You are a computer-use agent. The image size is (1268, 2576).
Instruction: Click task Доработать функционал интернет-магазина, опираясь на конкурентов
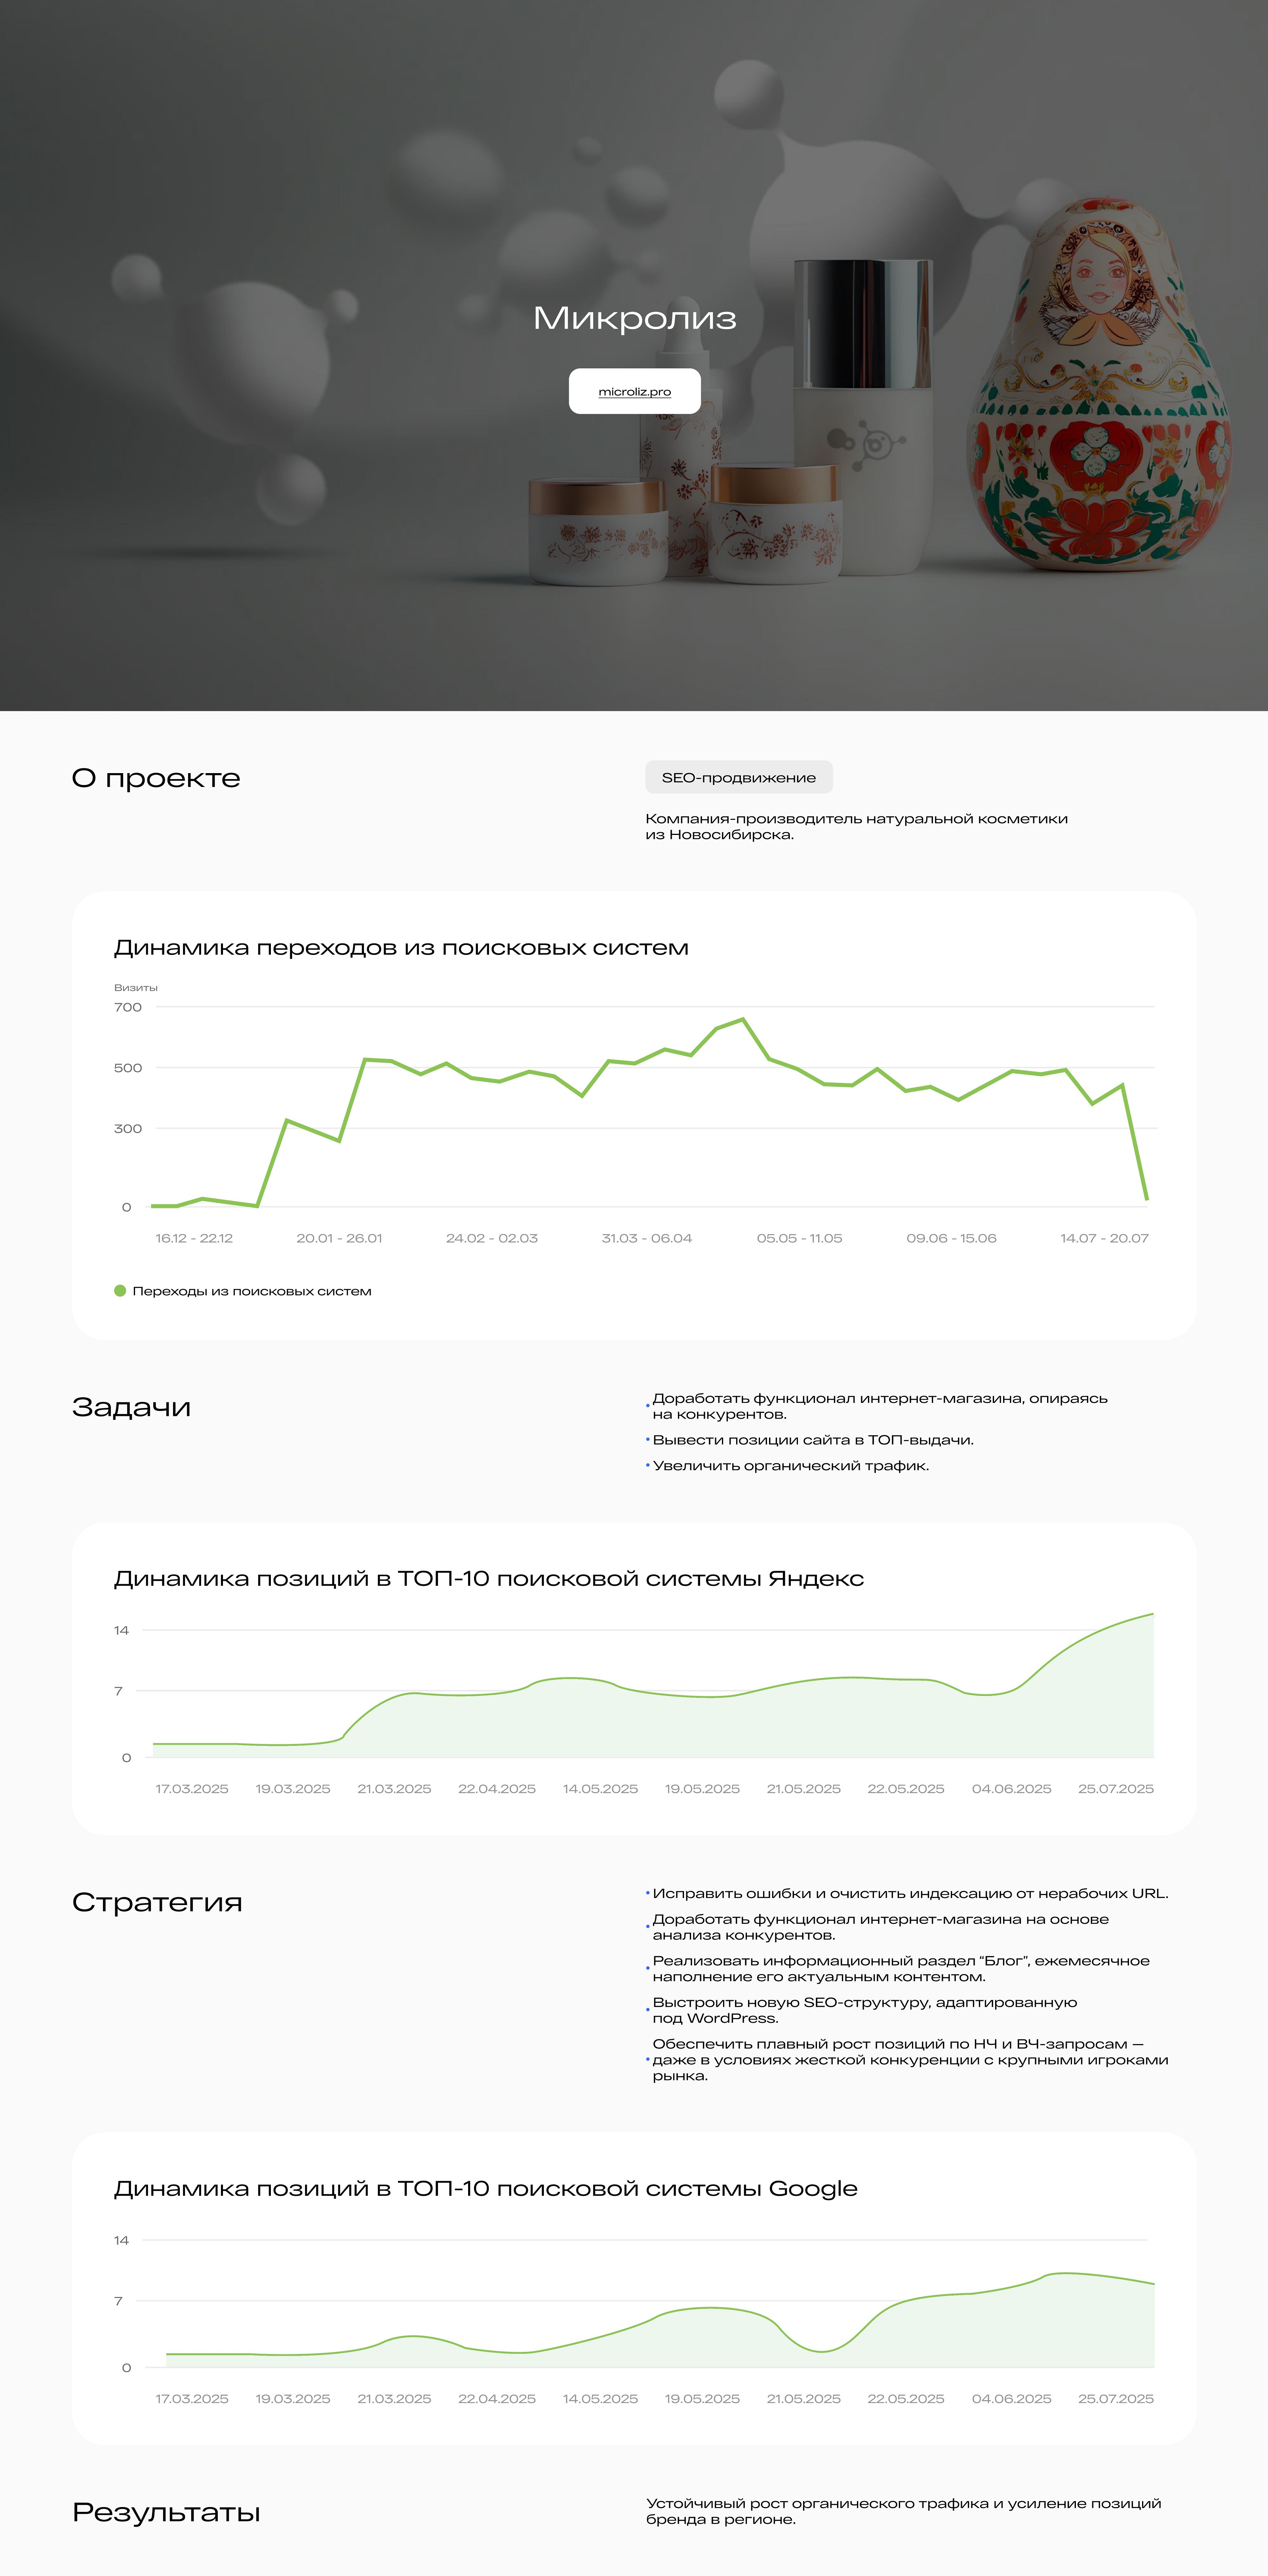click(x=880, y=1406)
